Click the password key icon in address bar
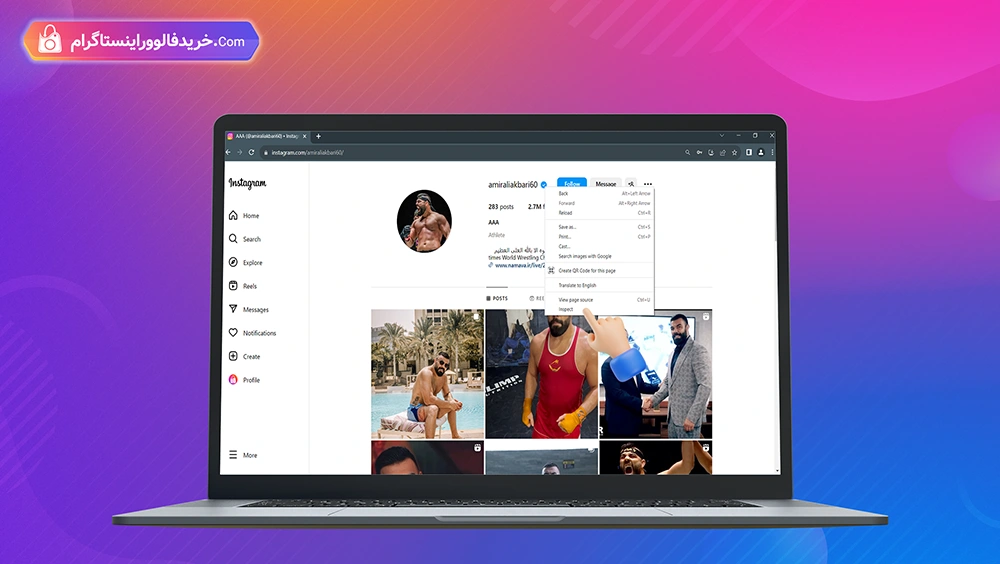Viewport: 1000px width, 564px height. [700, 152]
